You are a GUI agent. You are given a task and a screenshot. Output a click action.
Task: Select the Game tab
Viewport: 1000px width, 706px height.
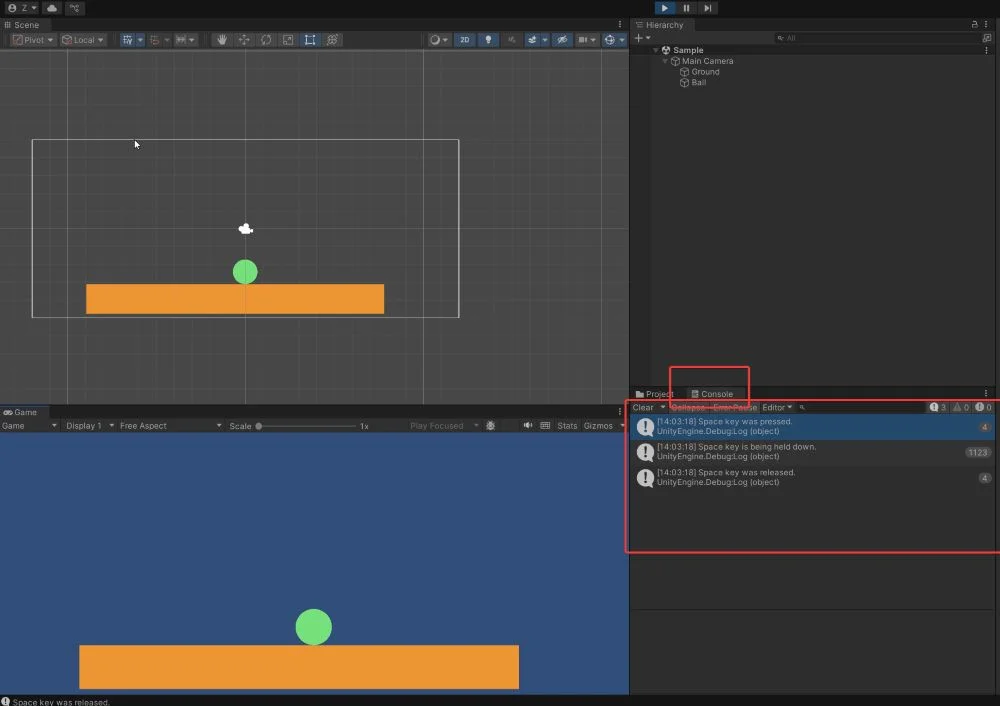(x=20, y=413)
